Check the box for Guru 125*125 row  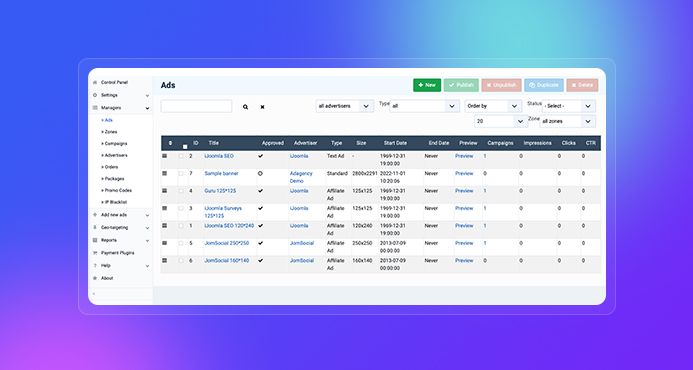coord(181,191)
